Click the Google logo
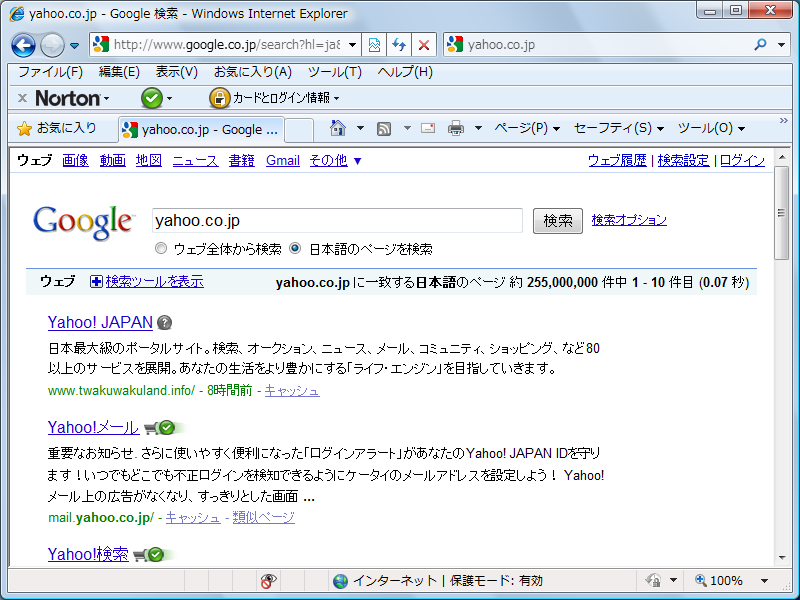This screenshot has width=800, height=600. pos(83,222)
